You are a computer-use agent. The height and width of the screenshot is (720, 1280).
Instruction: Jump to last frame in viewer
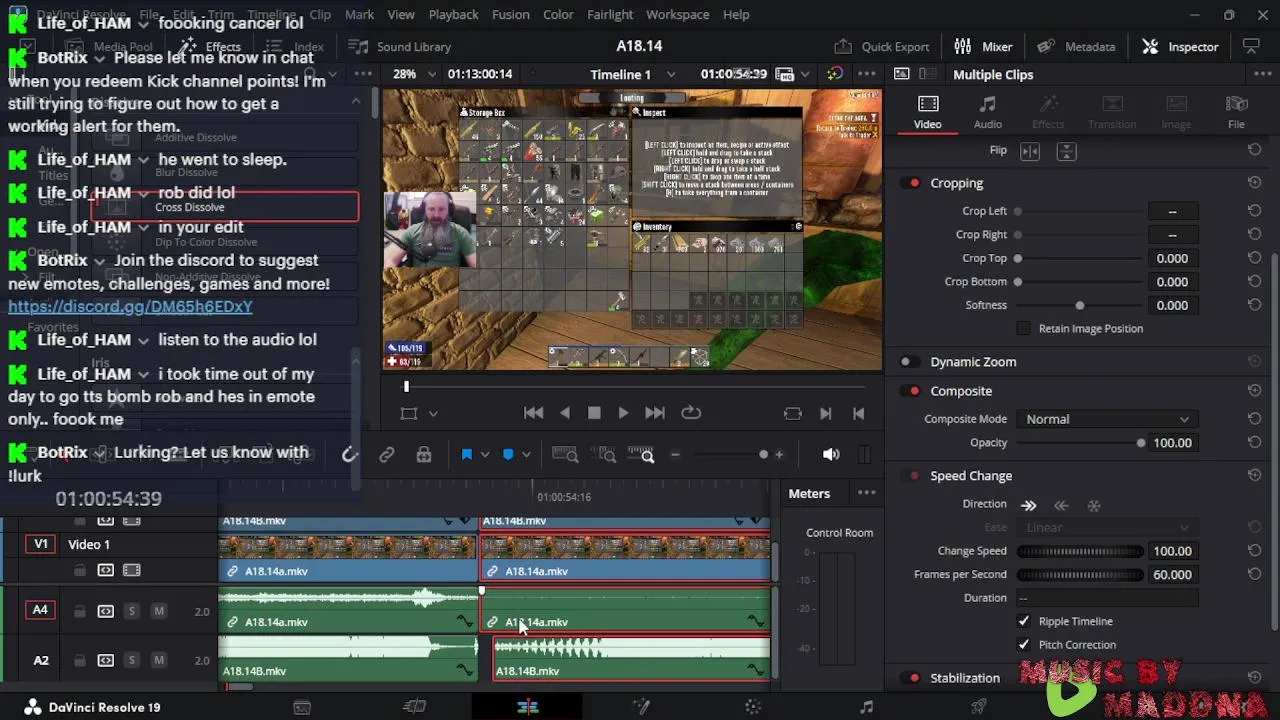coord(655,413)
